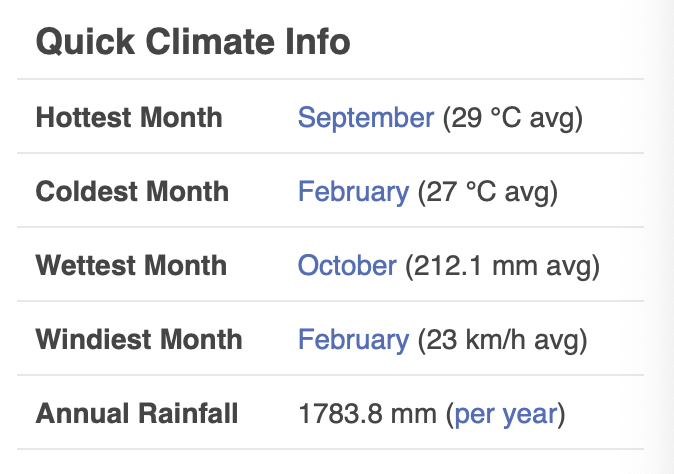This screenshot has width=674, height=474.
Task: Click the '(212.1 mm avg)' rainfall text
Action: (502, 266)
